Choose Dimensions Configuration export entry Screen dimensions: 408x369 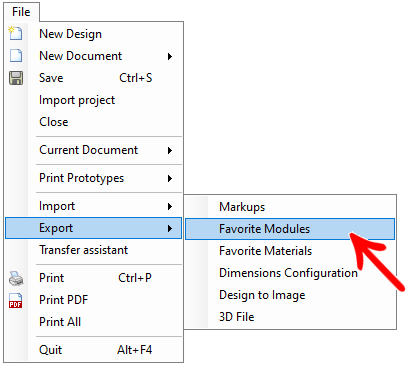290,273
